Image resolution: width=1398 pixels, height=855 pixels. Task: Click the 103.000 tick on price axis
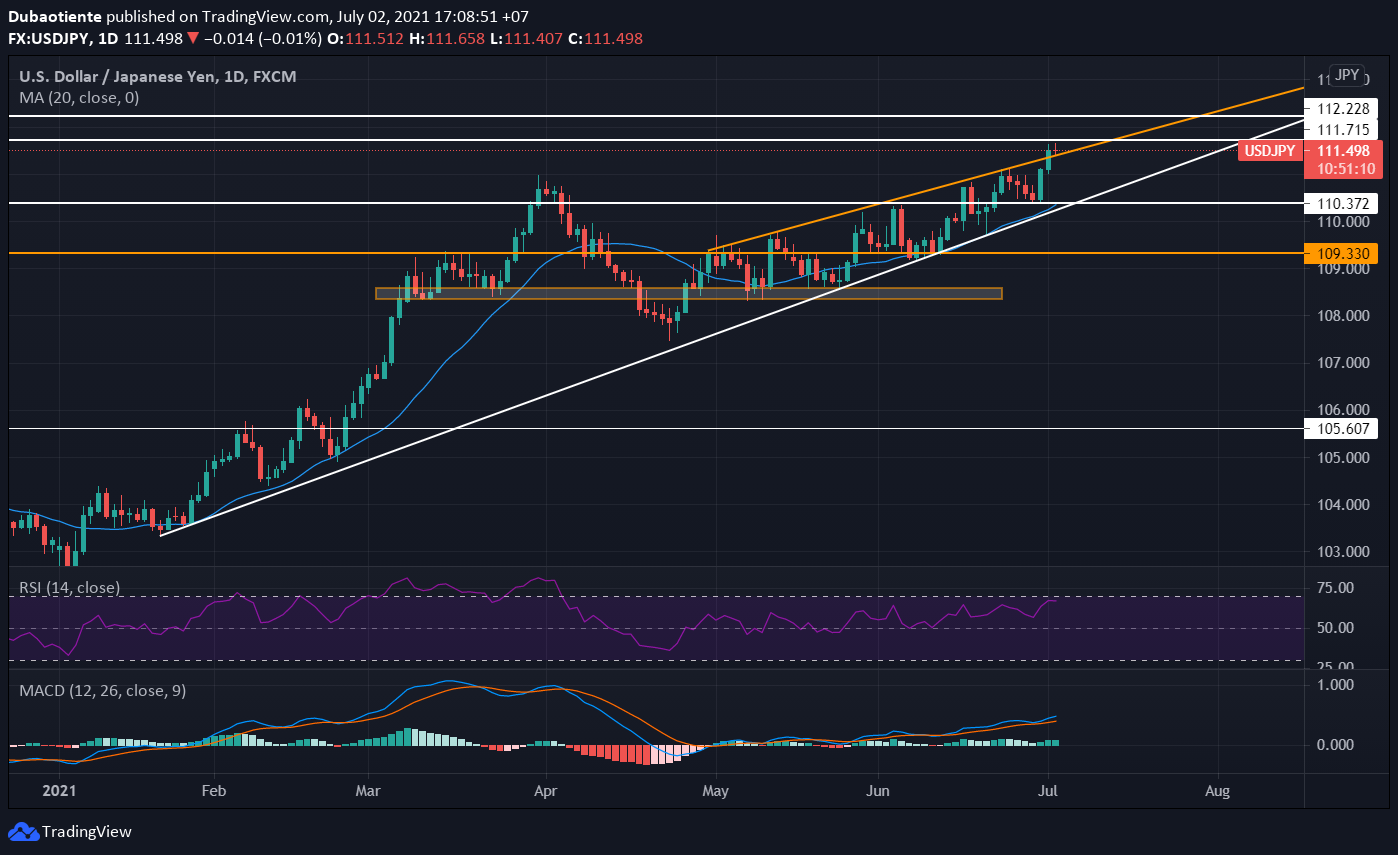pyautogui.click(x=1342, y=552)
